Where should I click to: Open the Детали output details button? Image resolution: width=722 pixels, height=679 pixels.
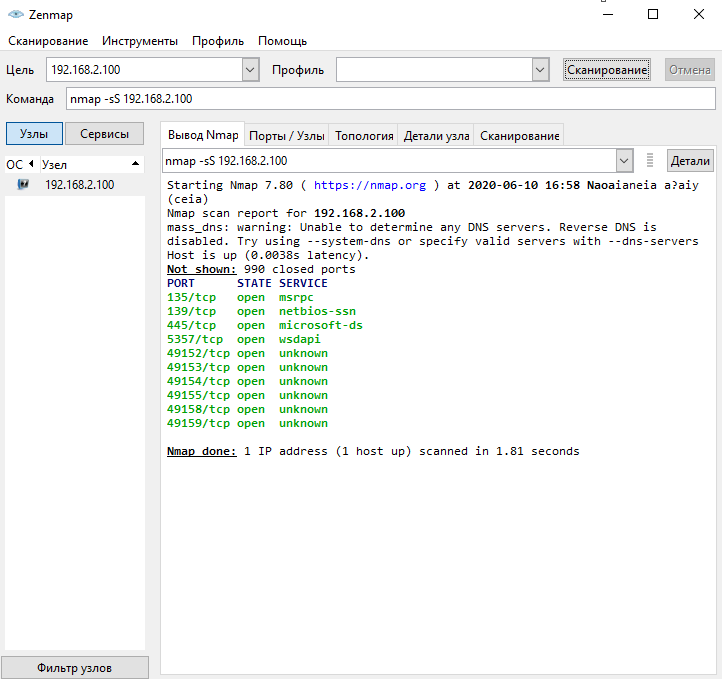[x=690, y=161]
